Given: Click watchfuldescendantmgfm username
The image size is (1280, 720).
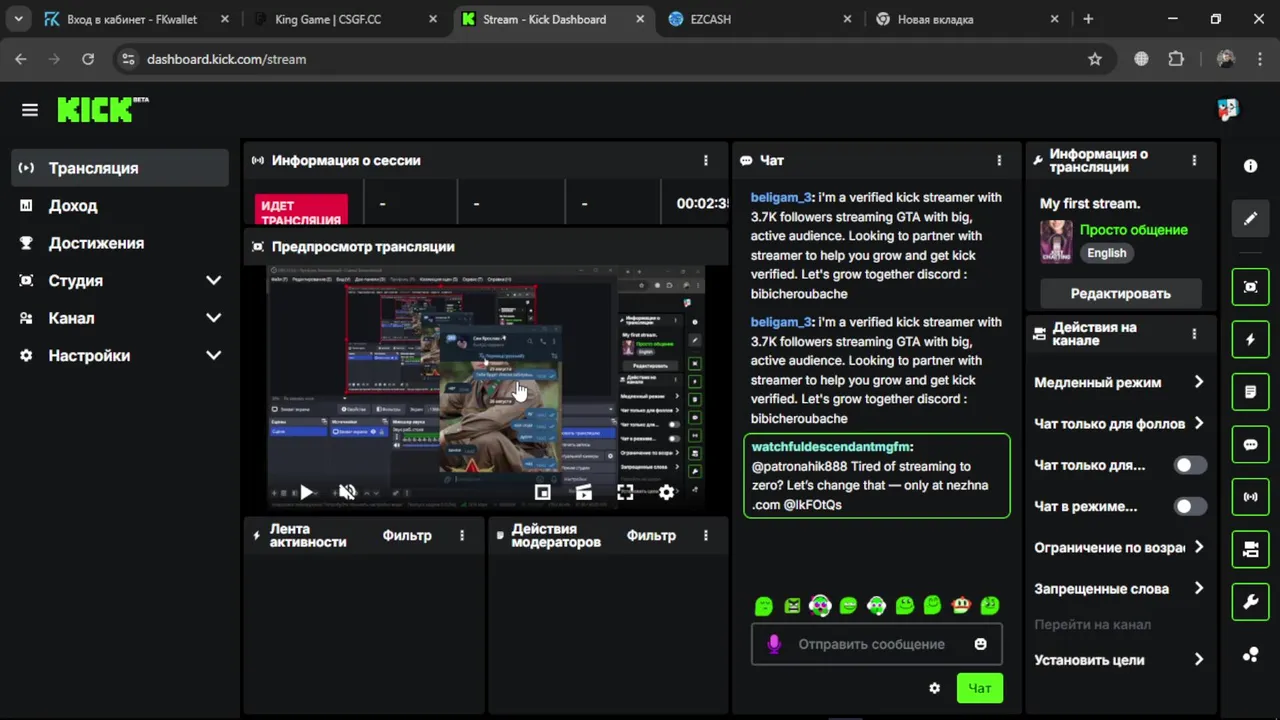Looking at the screenshot, I should coord(831,447).
